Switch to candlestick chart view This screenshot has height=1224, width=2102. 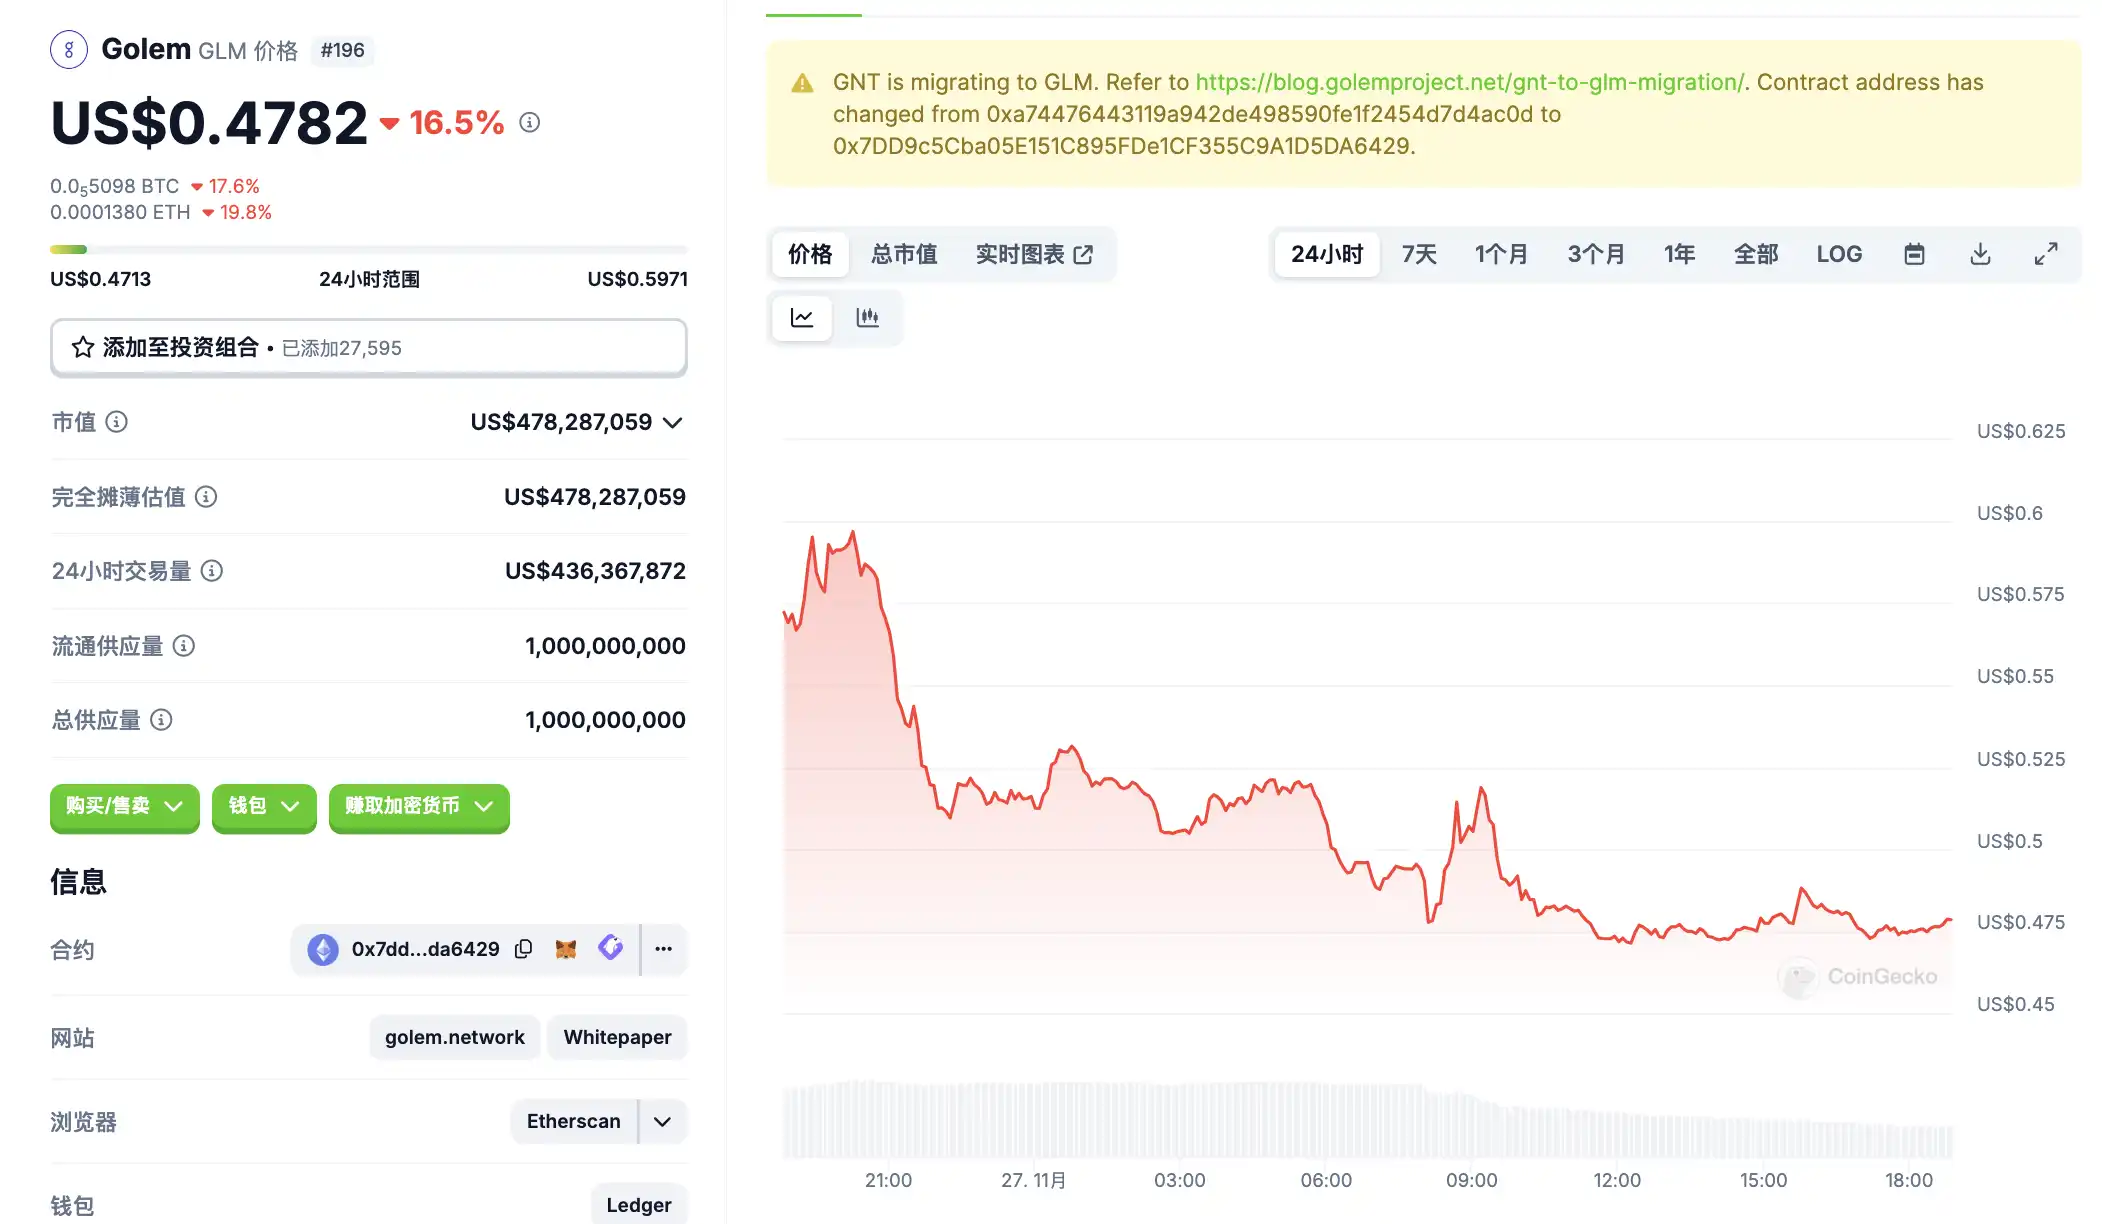[x=868, y=318]
